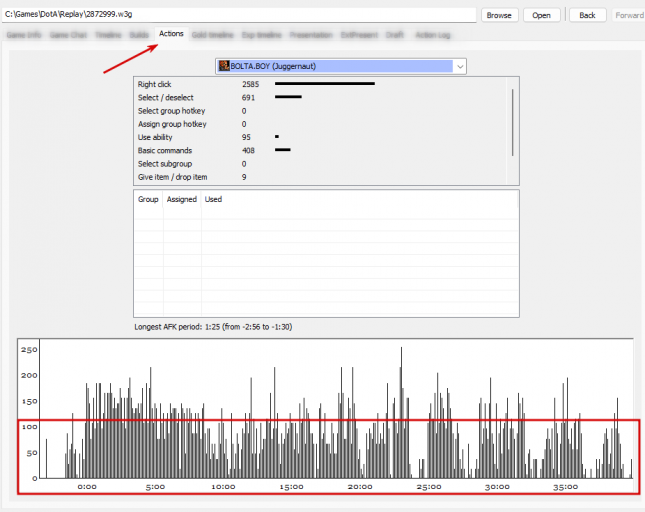The height and width of the screenshot is (512, 645).
Task: Click the Open button
Action: click(x=541, y=15)
